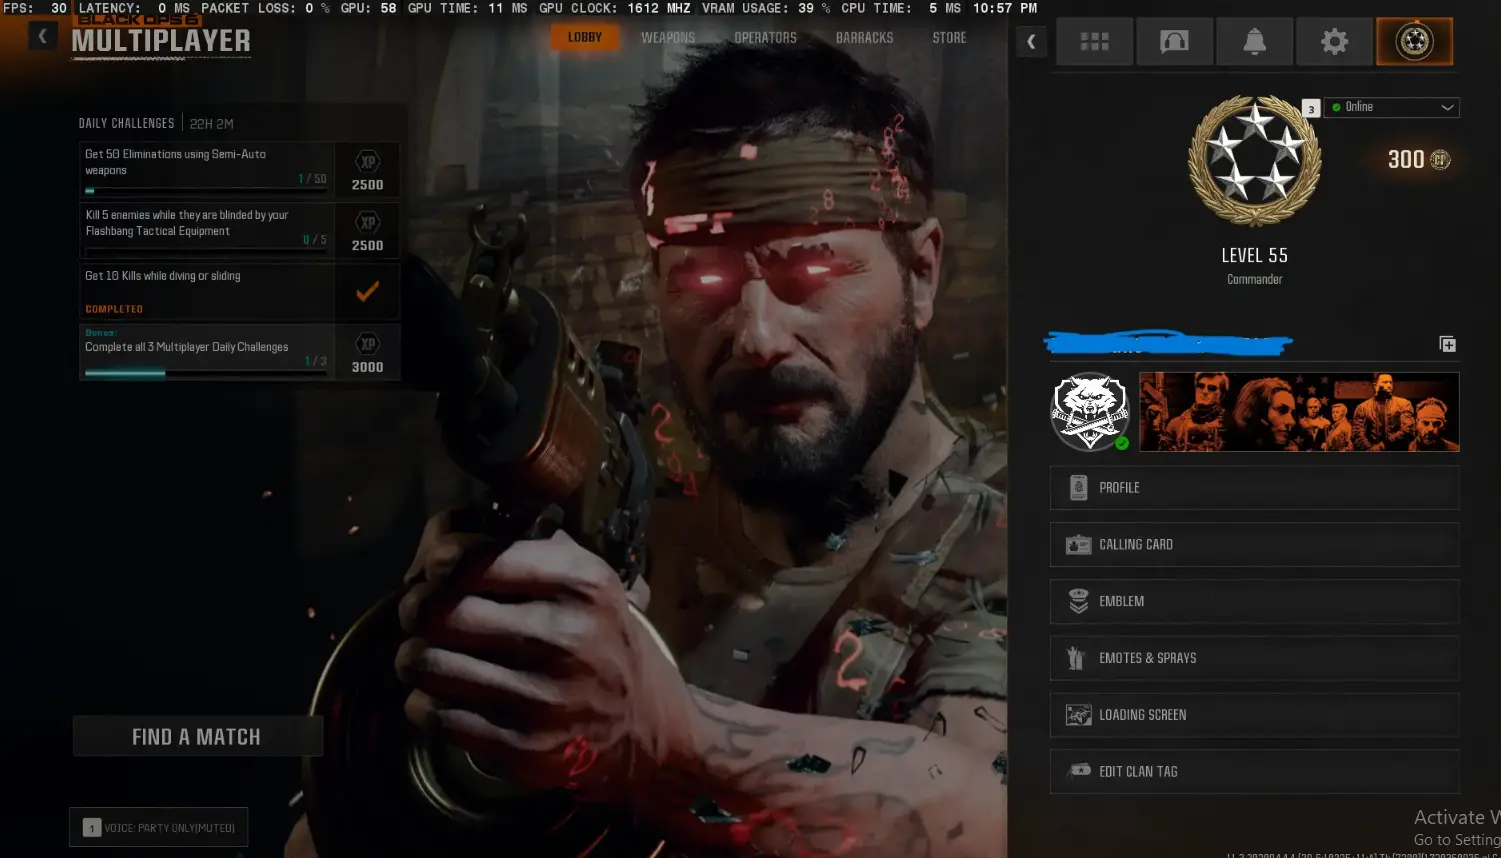This screenshot has height=858, width=1501.
Task: Collapse the right player panel chevron
Action: click(x=1031, y=42)
